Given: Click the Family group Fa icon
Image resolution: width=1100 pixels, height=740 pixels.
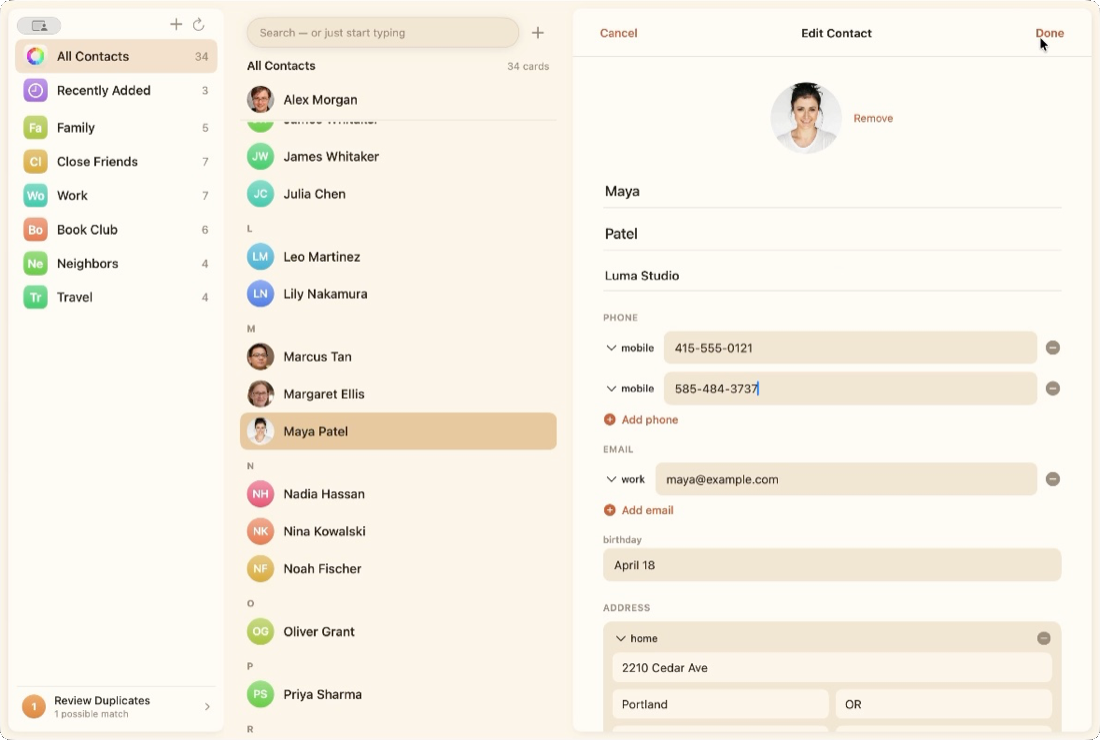Looking at the screenshot, I should coord(35,128).
